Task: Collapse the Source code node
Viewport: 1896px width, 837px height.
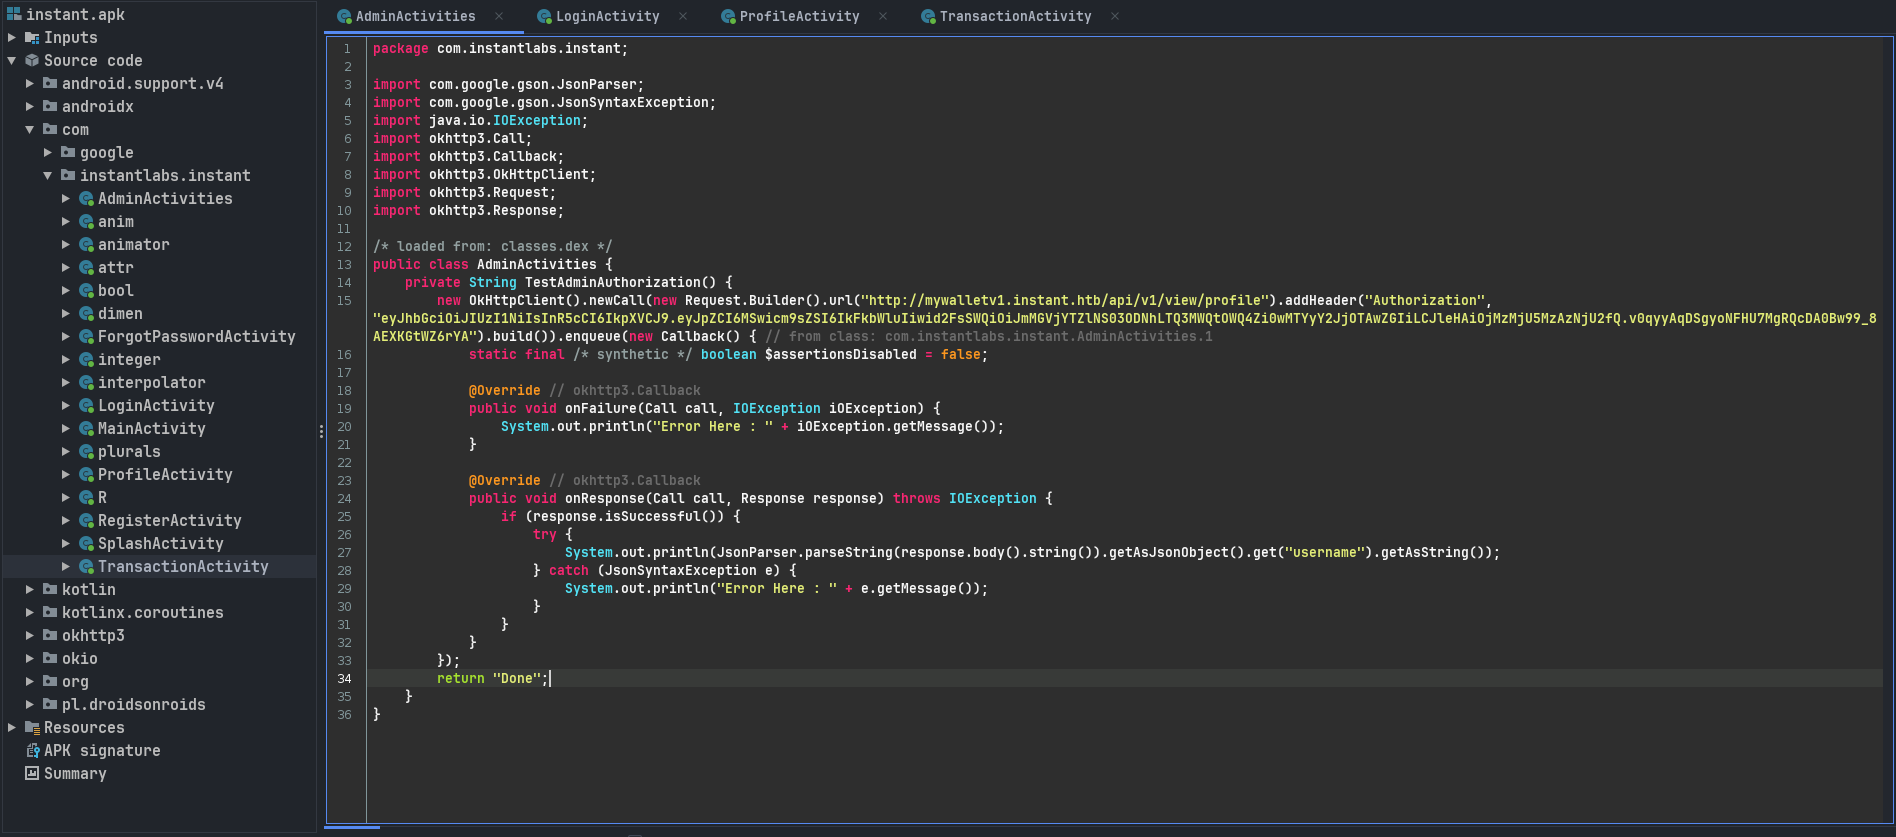Action: point(12,61)
